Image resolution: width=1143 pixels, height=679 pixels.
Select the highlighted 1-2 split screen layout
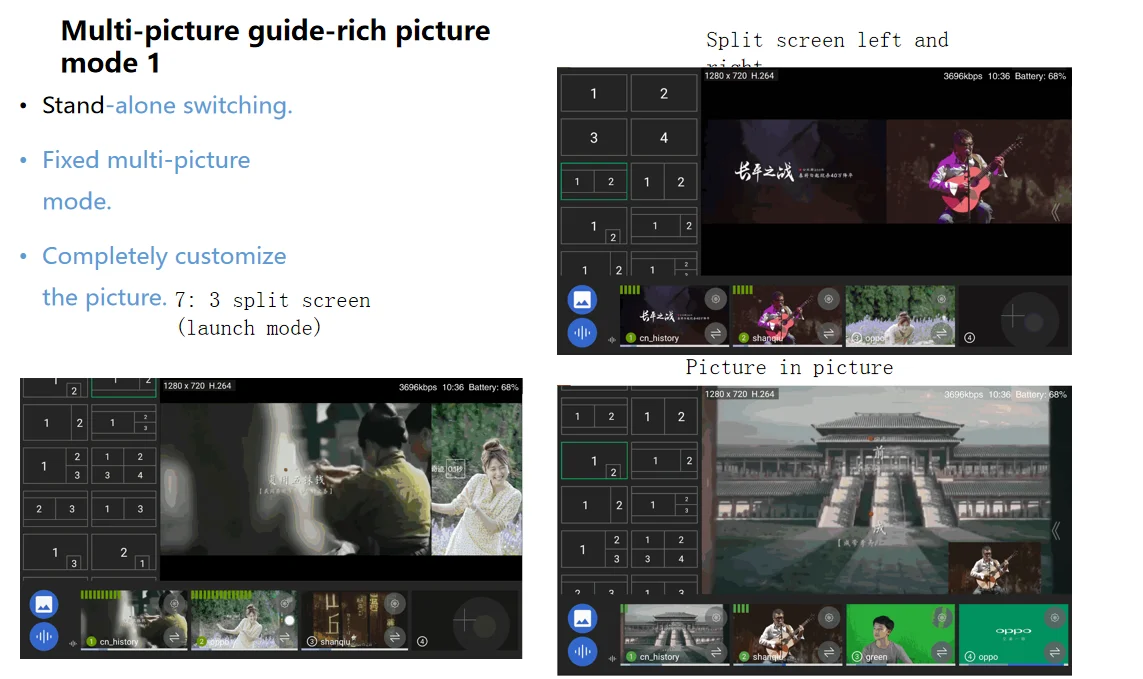click(594, 181)
